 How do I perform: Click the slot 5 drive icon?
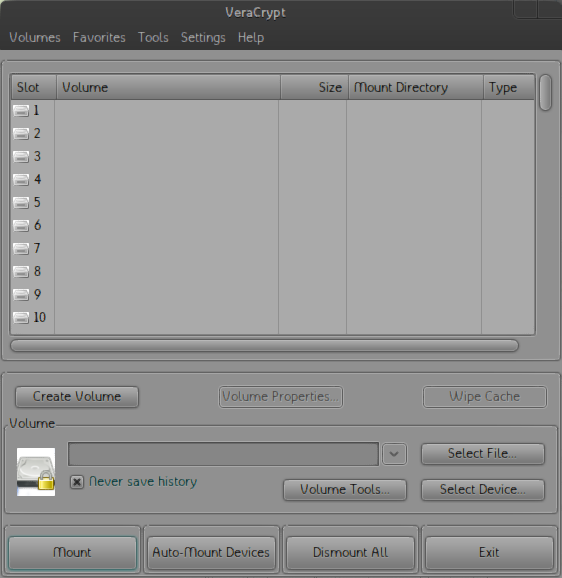point(21,202)
